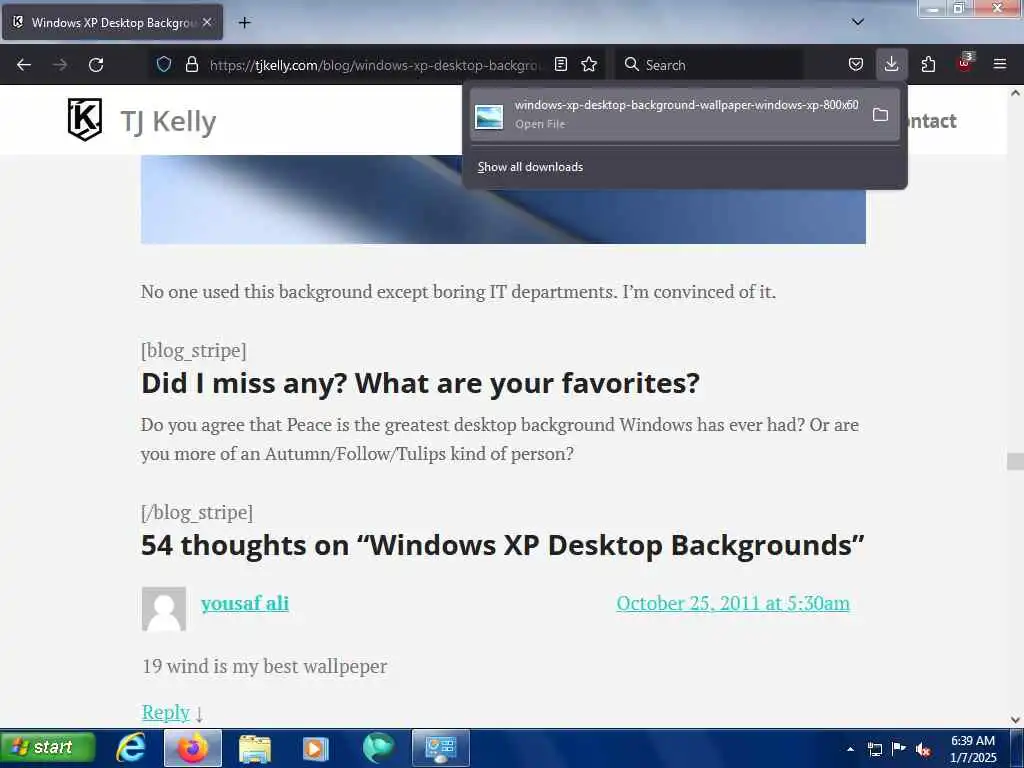The image size is (1024, 768).
Task: Open the tracking protection shield icon
Action: coord(164,64)
